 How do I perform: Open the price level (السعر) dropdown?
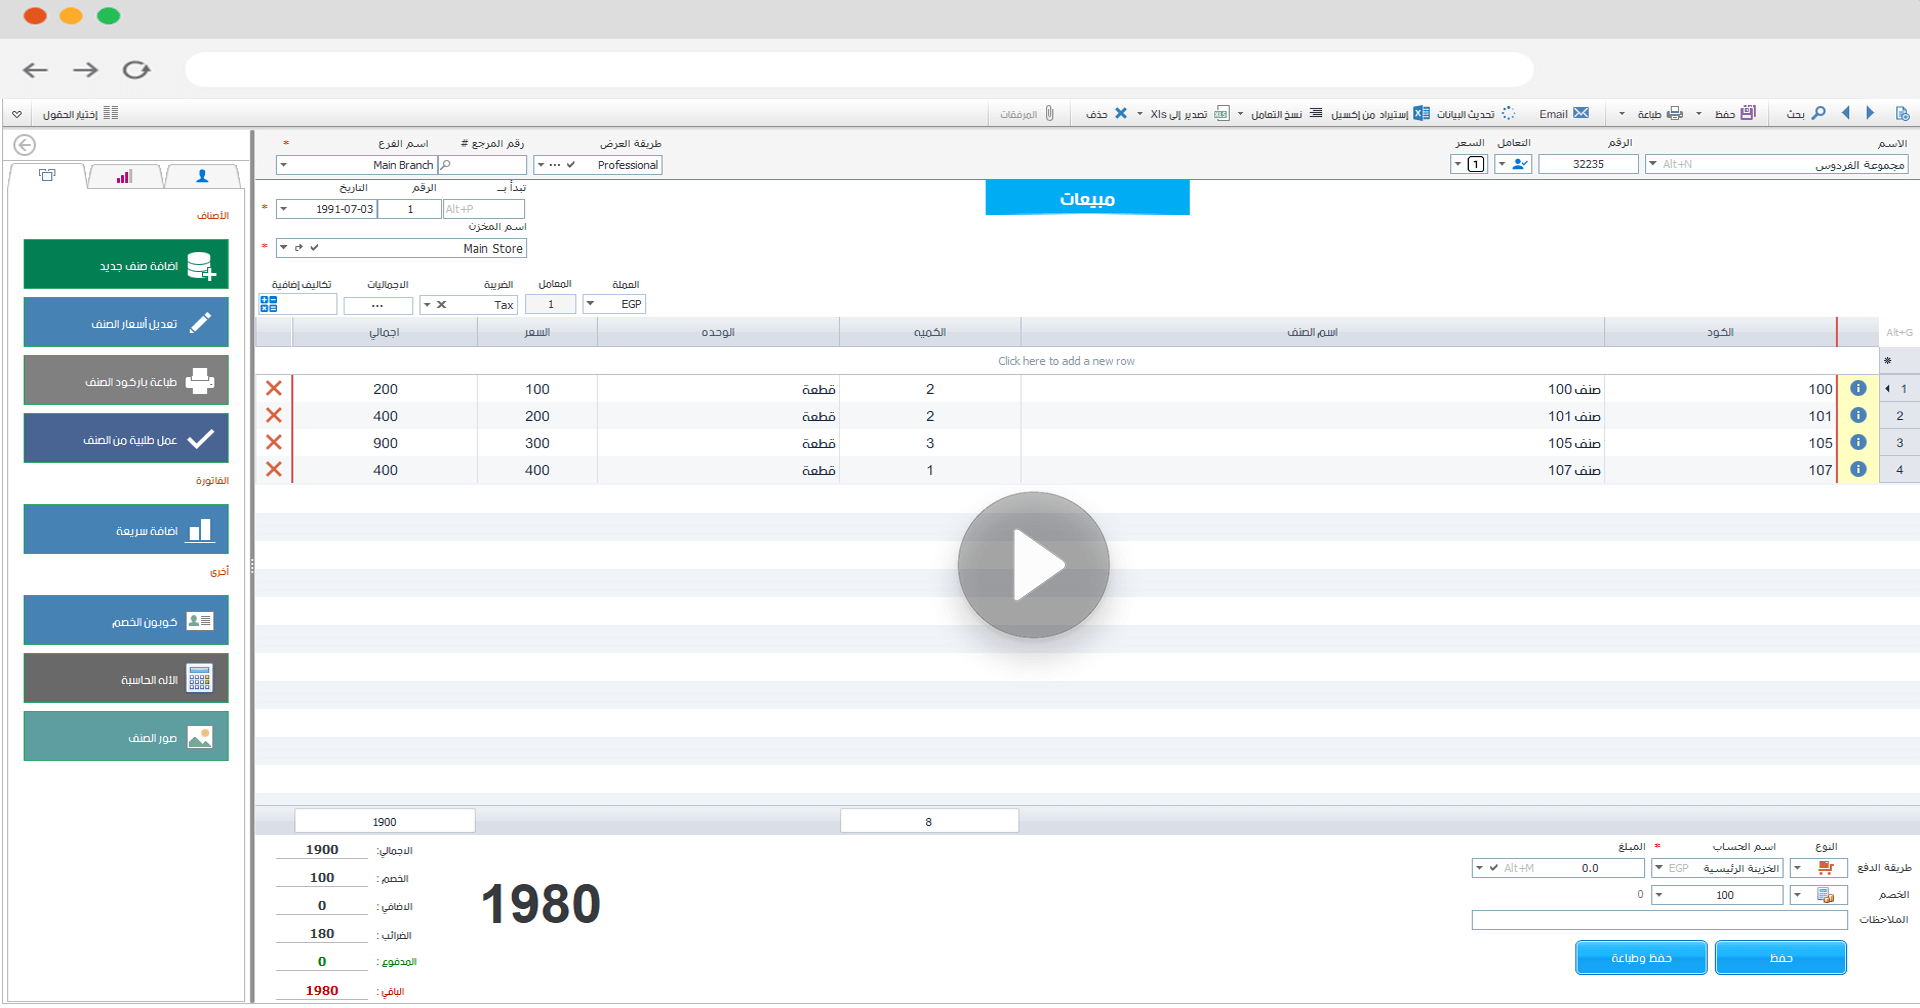(1458, 164)
